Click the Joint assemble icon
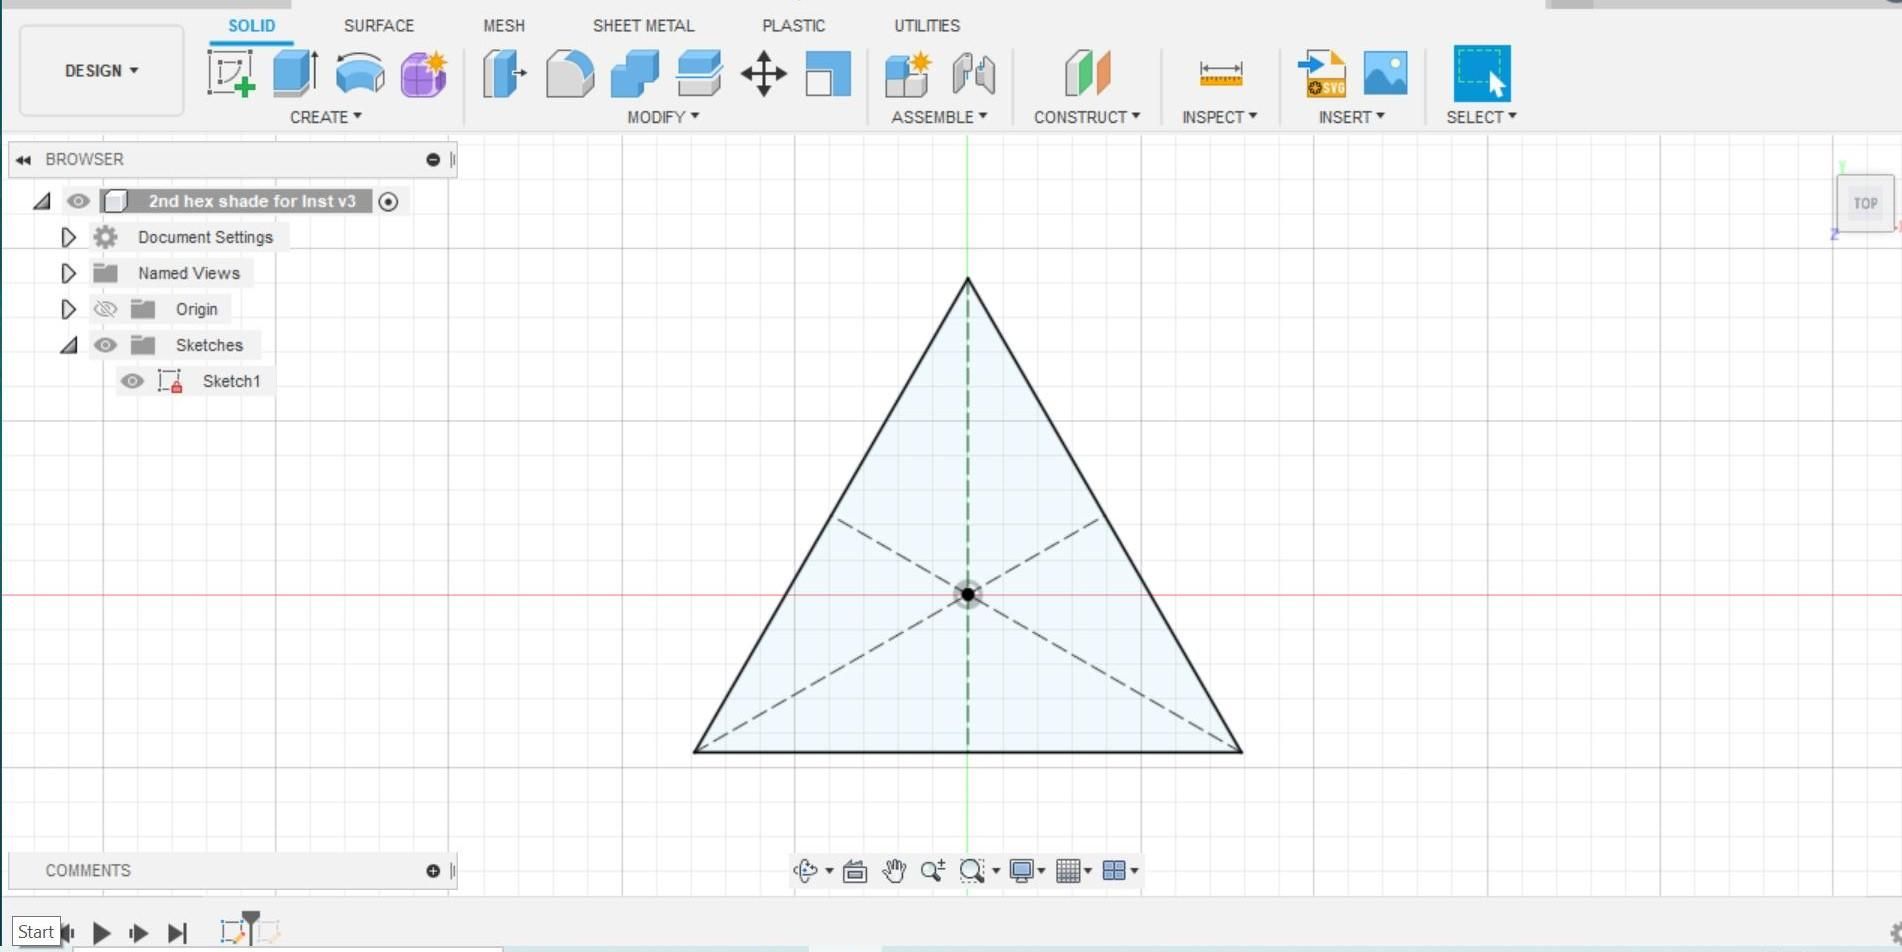This screenshot has width=1902, height=952. pyautogui.click(x=973, y=73)
